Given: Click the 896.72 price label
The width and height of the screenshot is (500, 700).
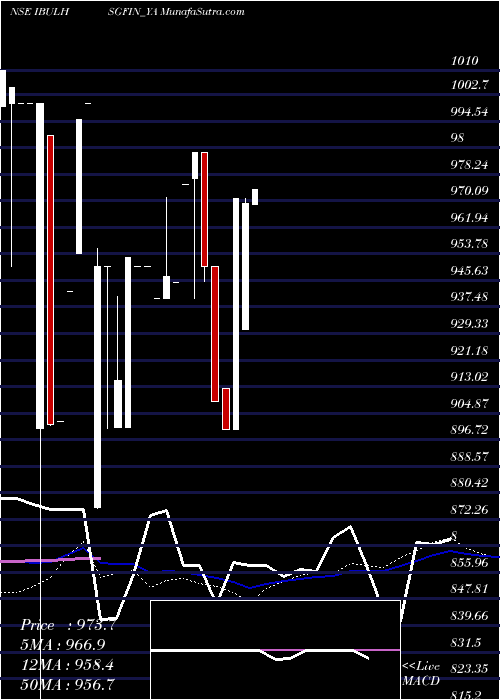Looking at the screenshot, I should (x=469, y=430).
